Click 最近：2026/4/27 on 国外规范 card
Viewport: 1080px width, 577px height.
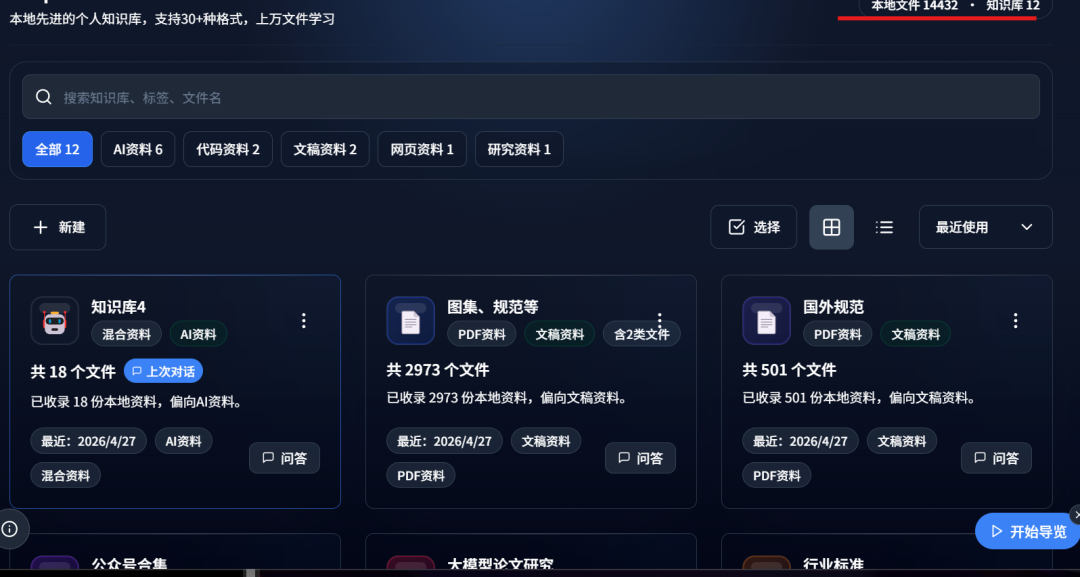pyautogui.click(x=800, y=441)
